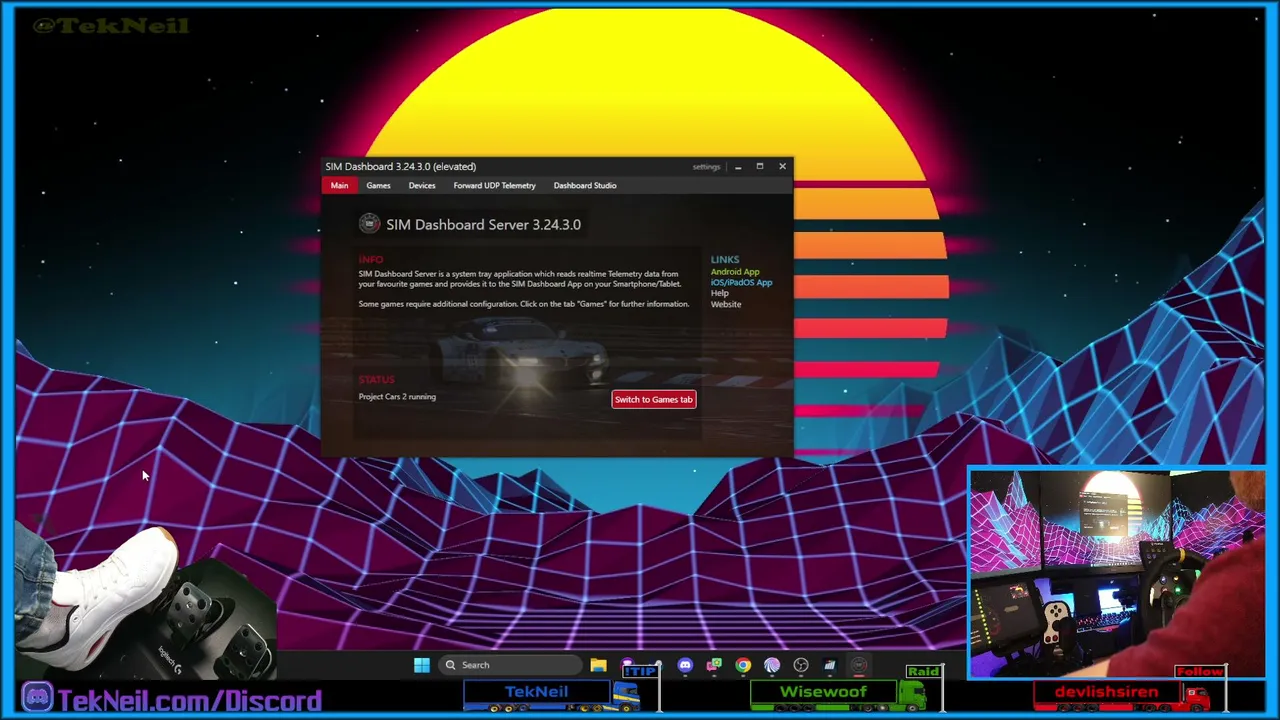Click the SIM Dashboard taskbar icon
Viewport: 1280px width, 720px height.
click(x=859, y=665)
